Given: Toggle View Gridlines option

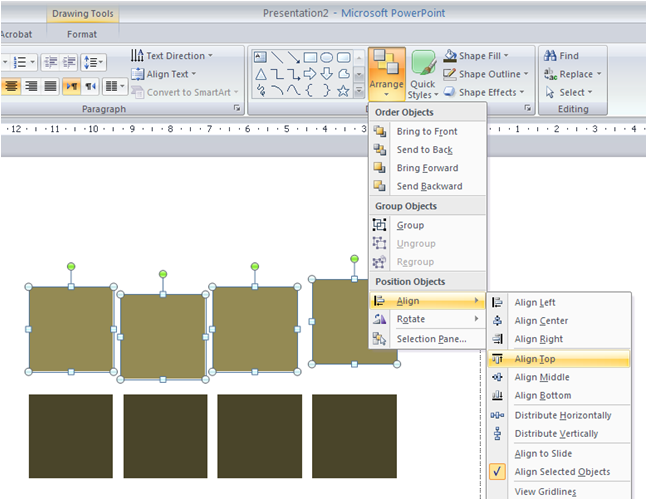Looking at the screenshot, I should tap(559, 491).
